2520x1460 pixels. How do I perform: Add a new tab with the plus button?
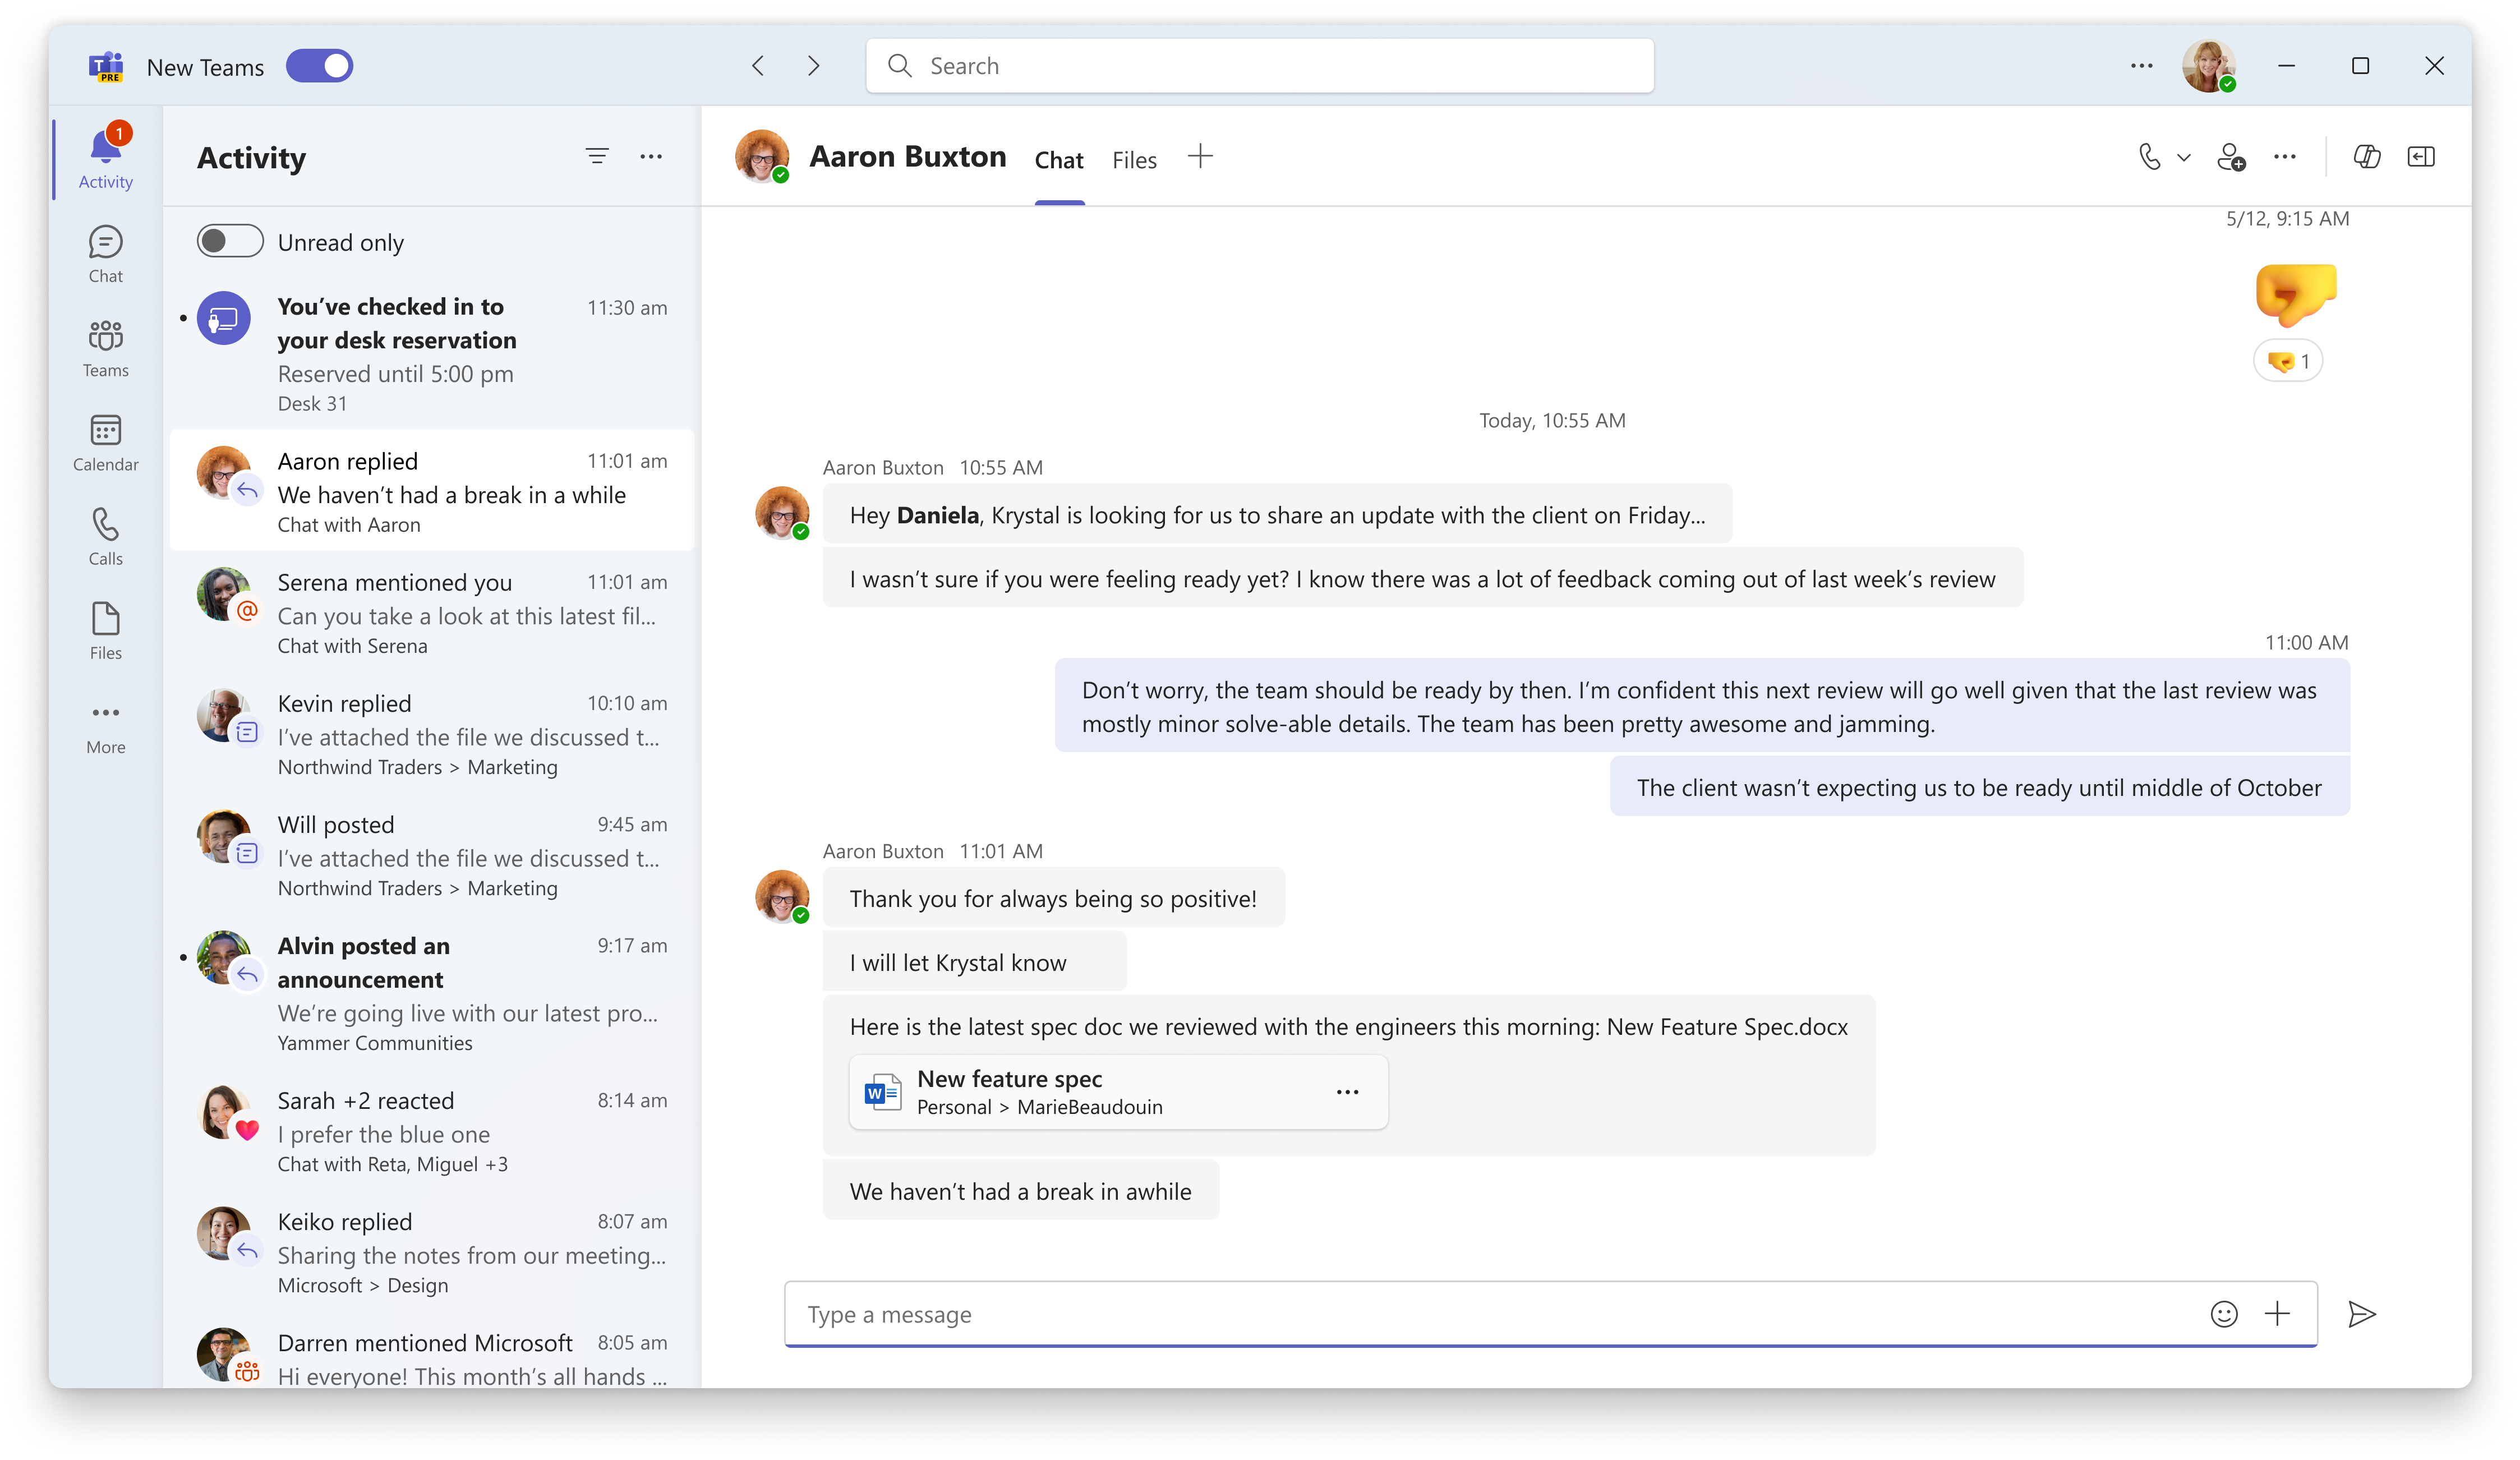[1200, 156]
